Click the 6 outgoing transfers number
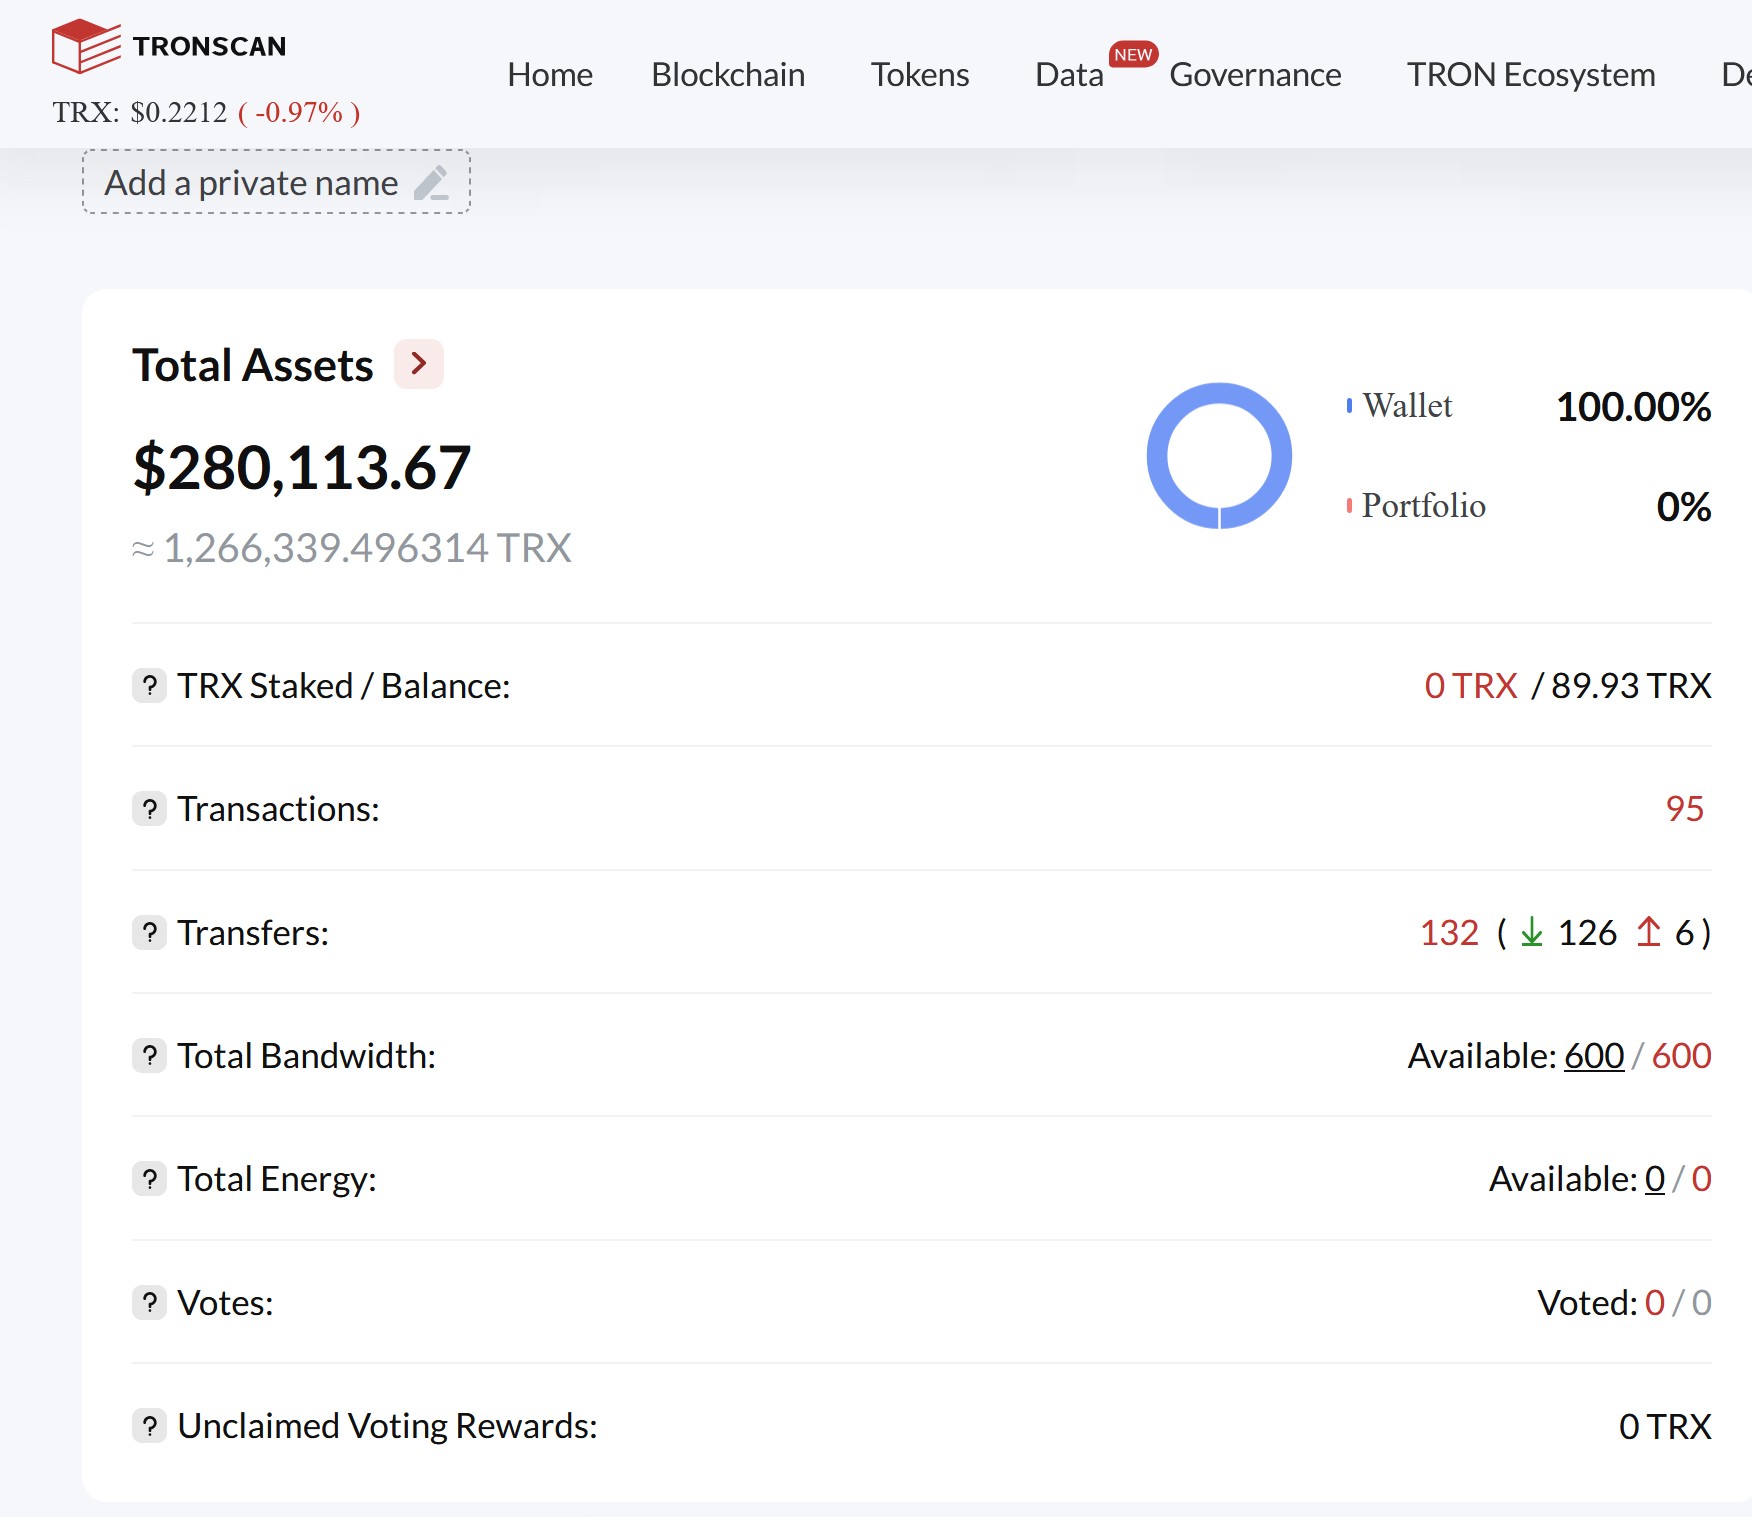 tap(1684, 933)
